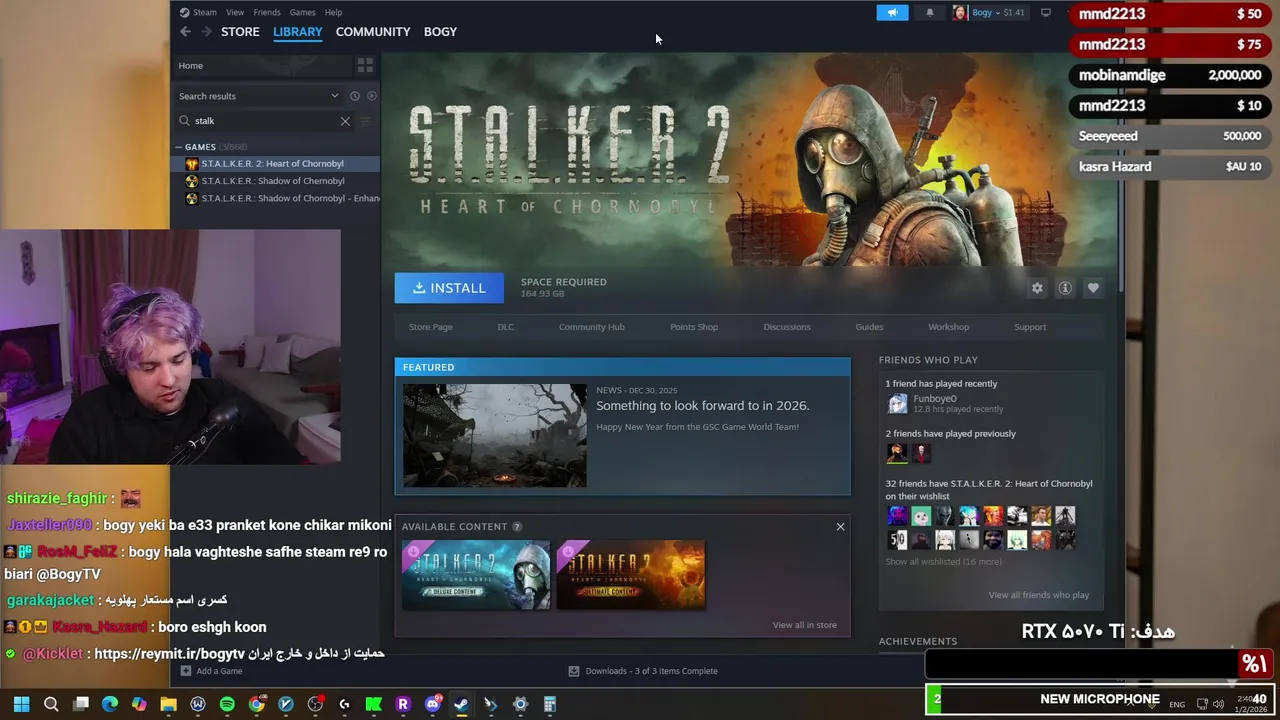
Task: Open Downloads status at the bottom
Action: click(643, 671)
